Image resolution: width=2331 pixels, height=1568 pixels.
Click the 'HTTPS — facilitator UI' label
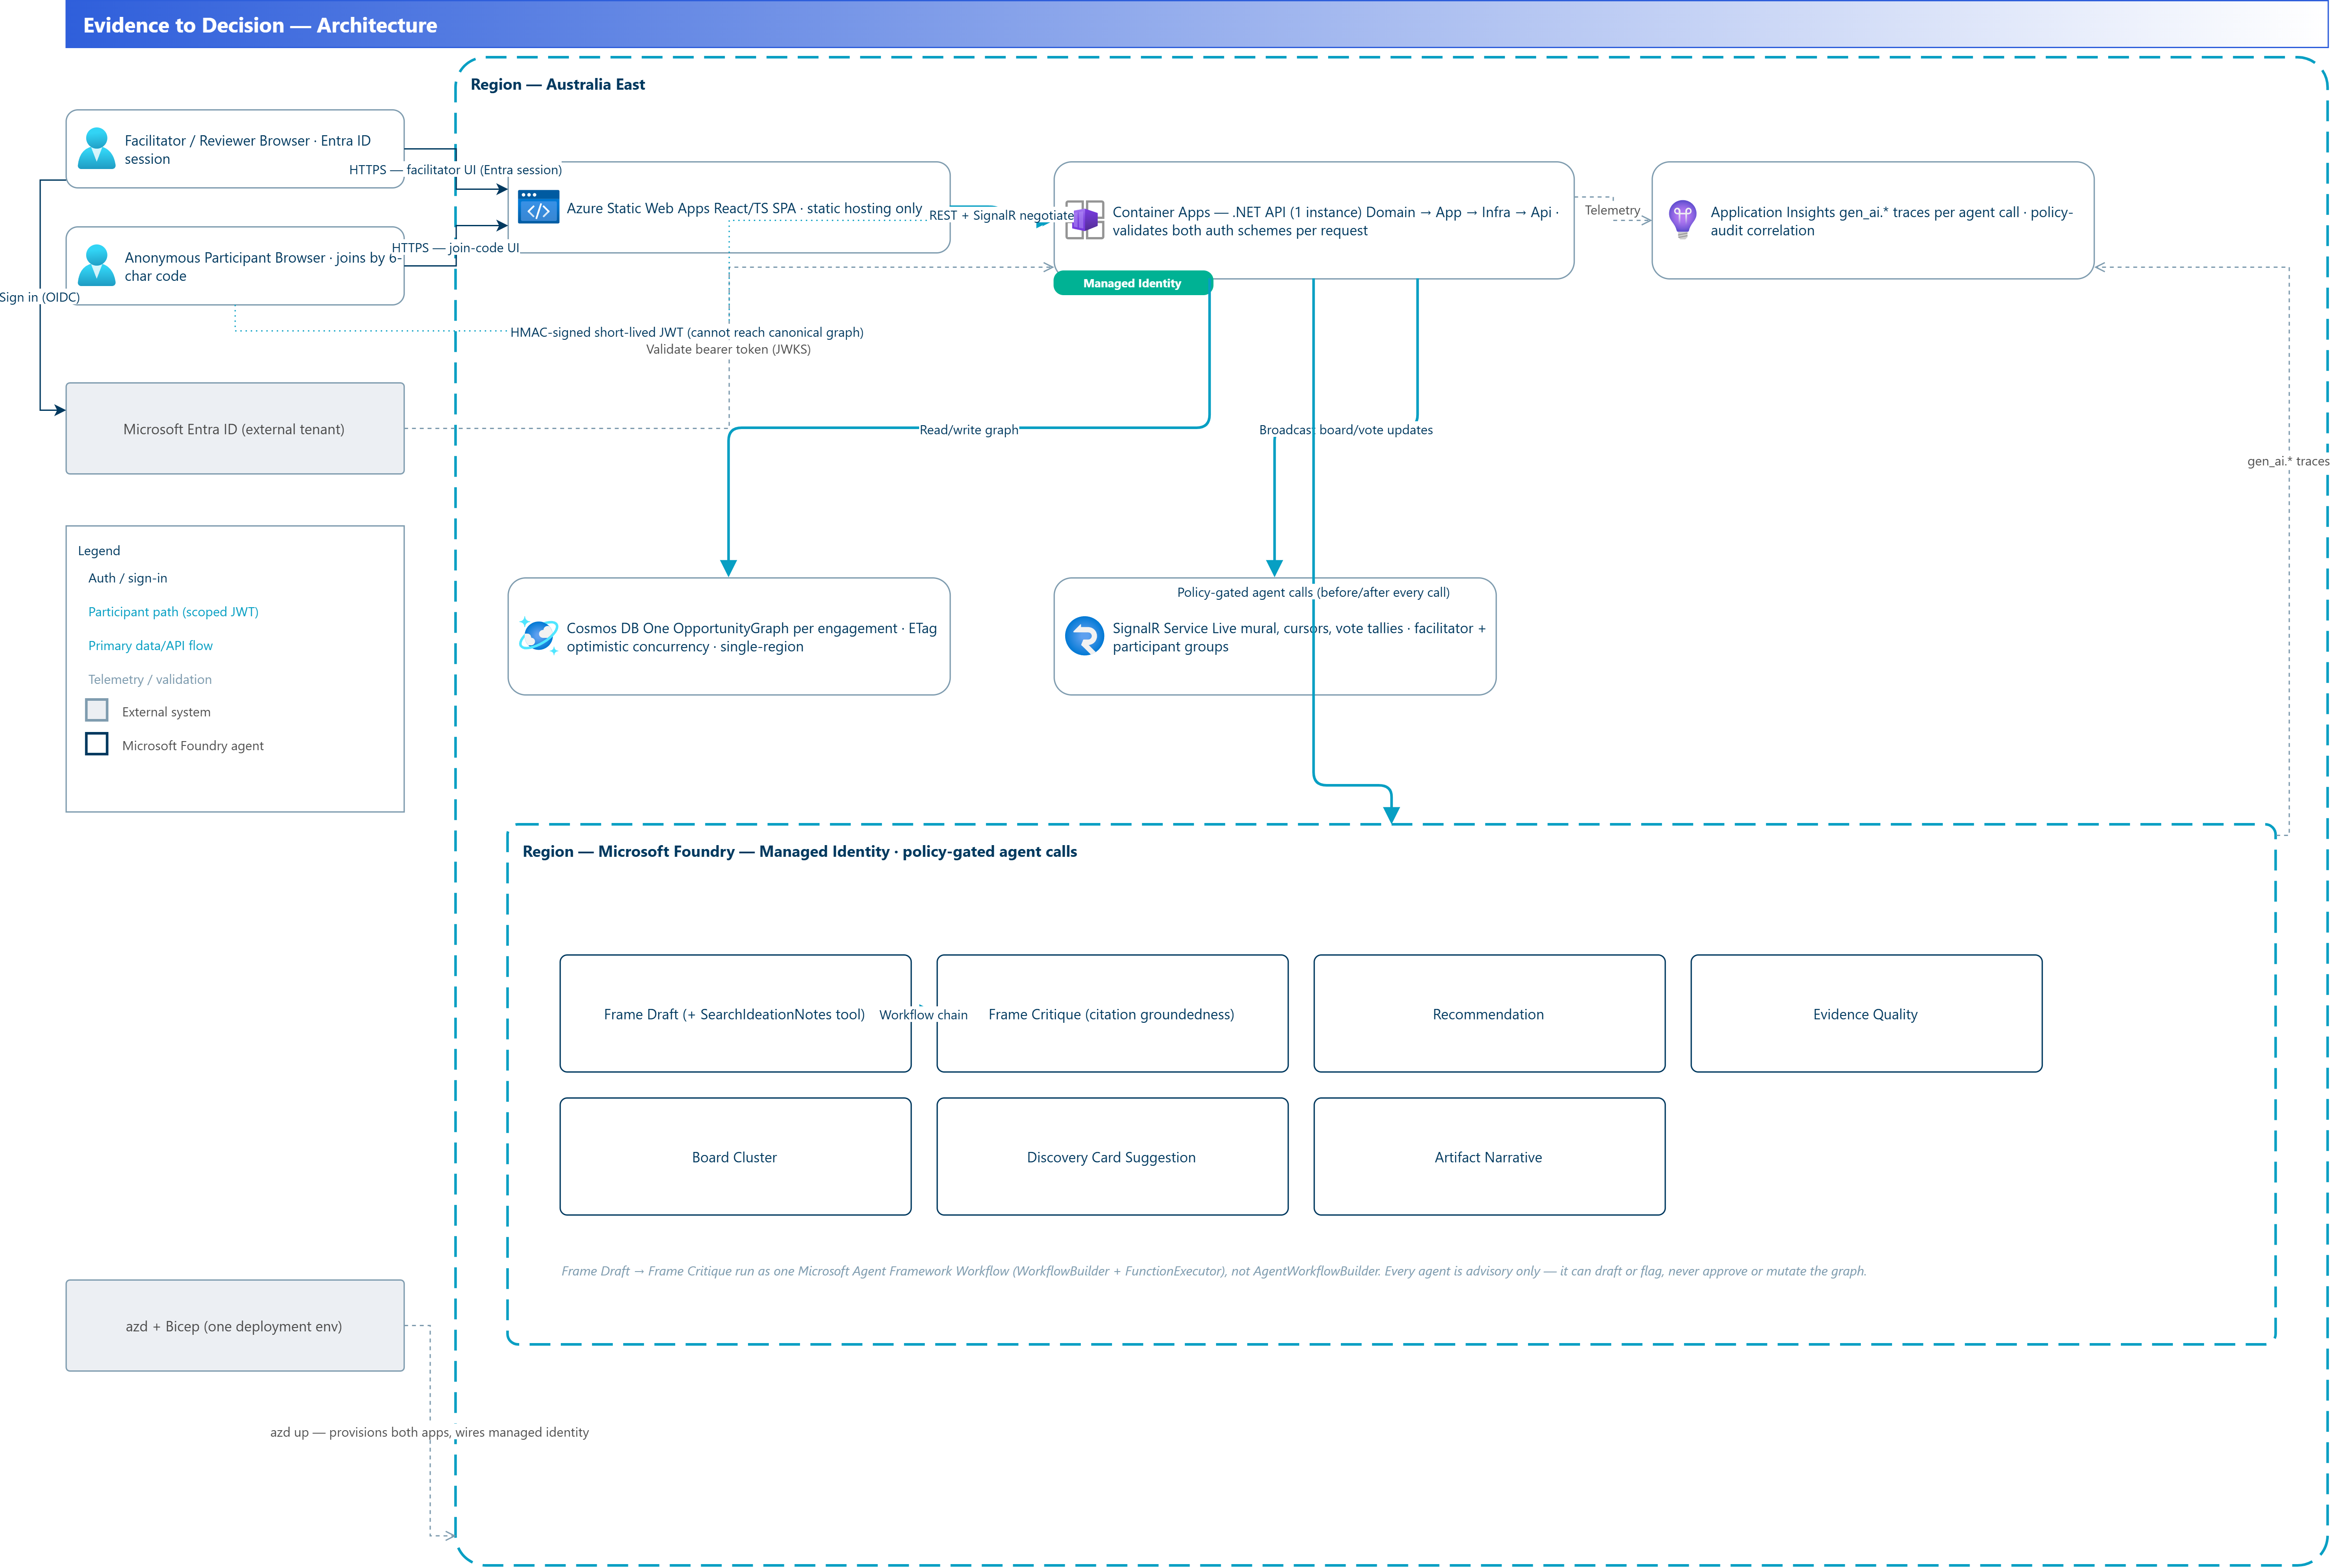pyautogui.click(x=455, y=170)
